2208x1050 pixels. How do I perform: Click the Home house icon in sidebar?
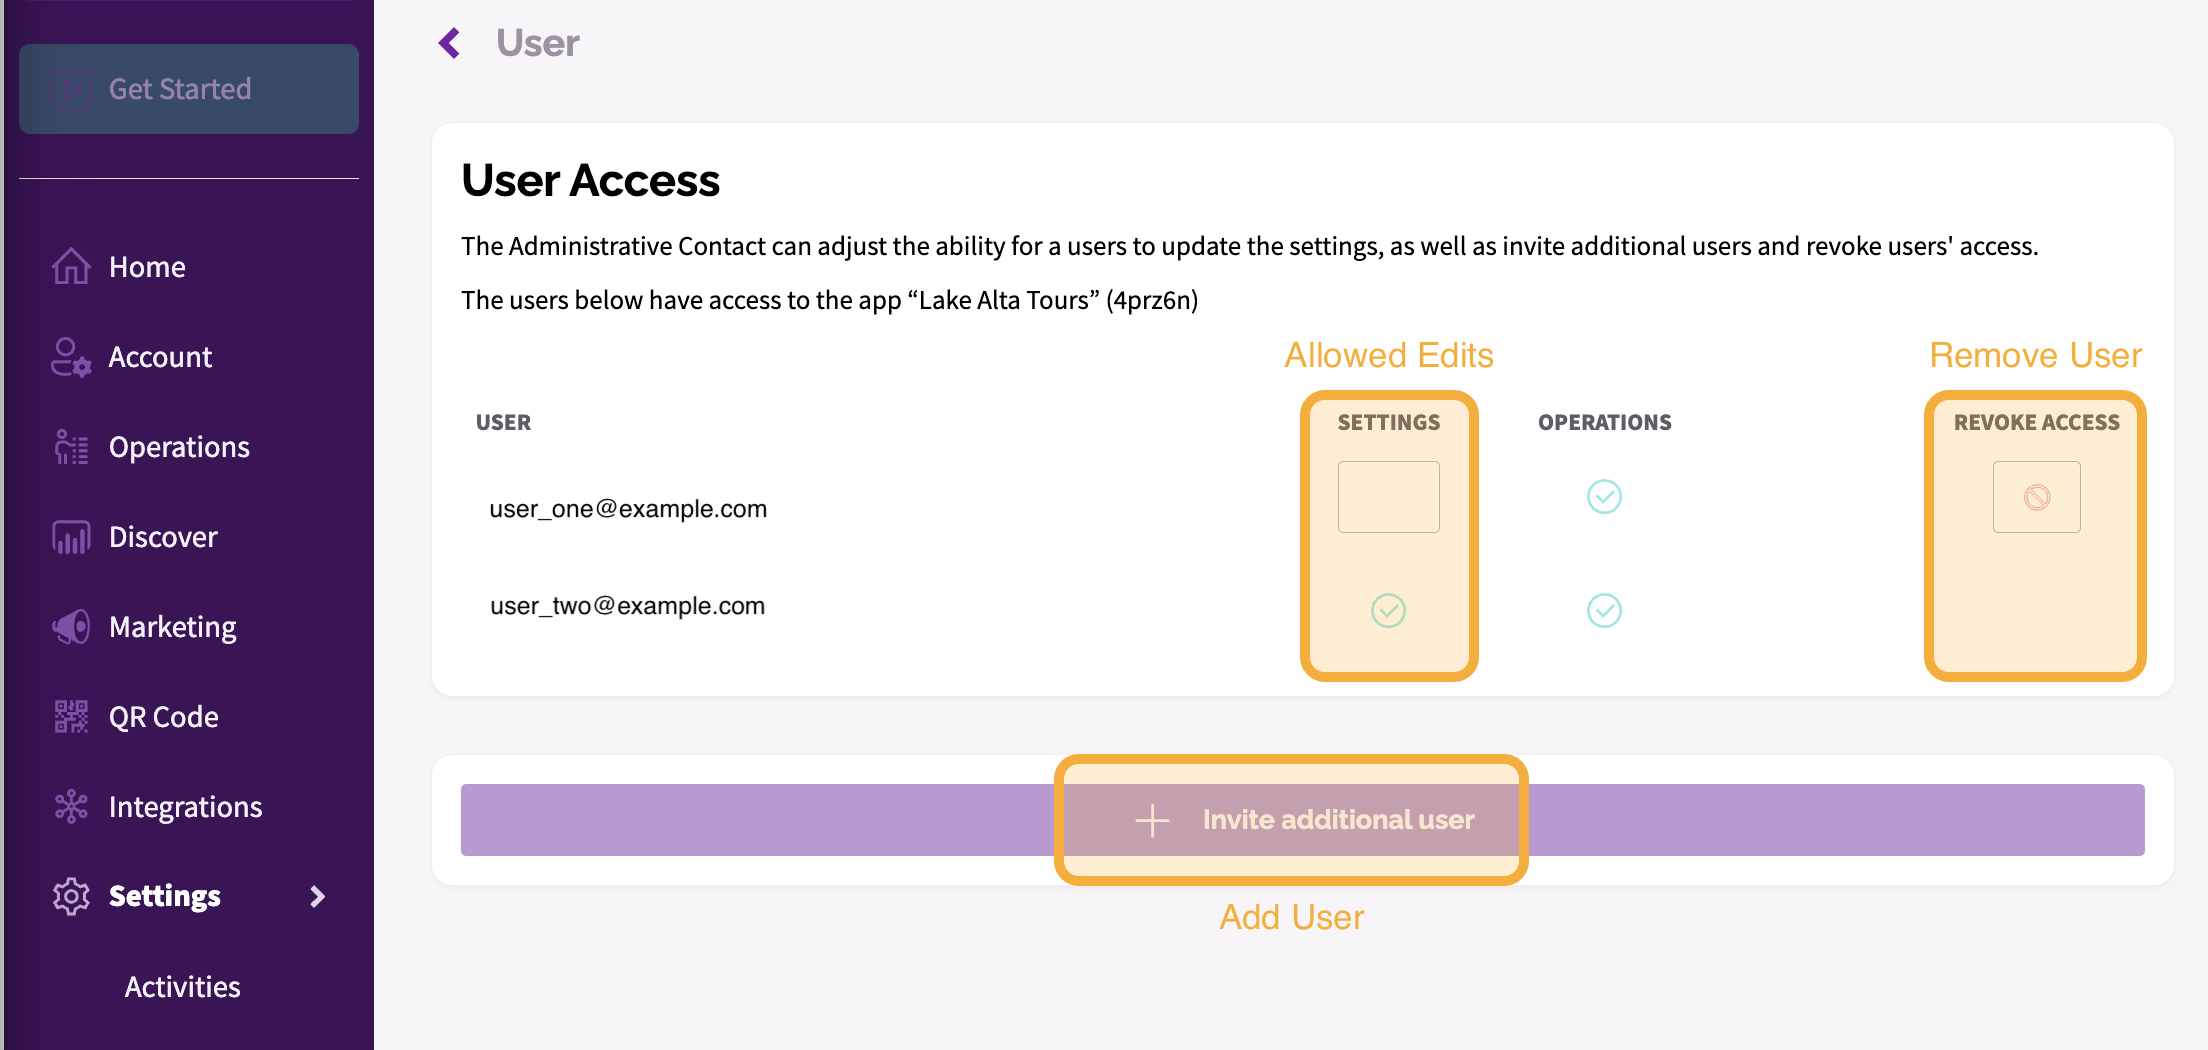[71, 266]
